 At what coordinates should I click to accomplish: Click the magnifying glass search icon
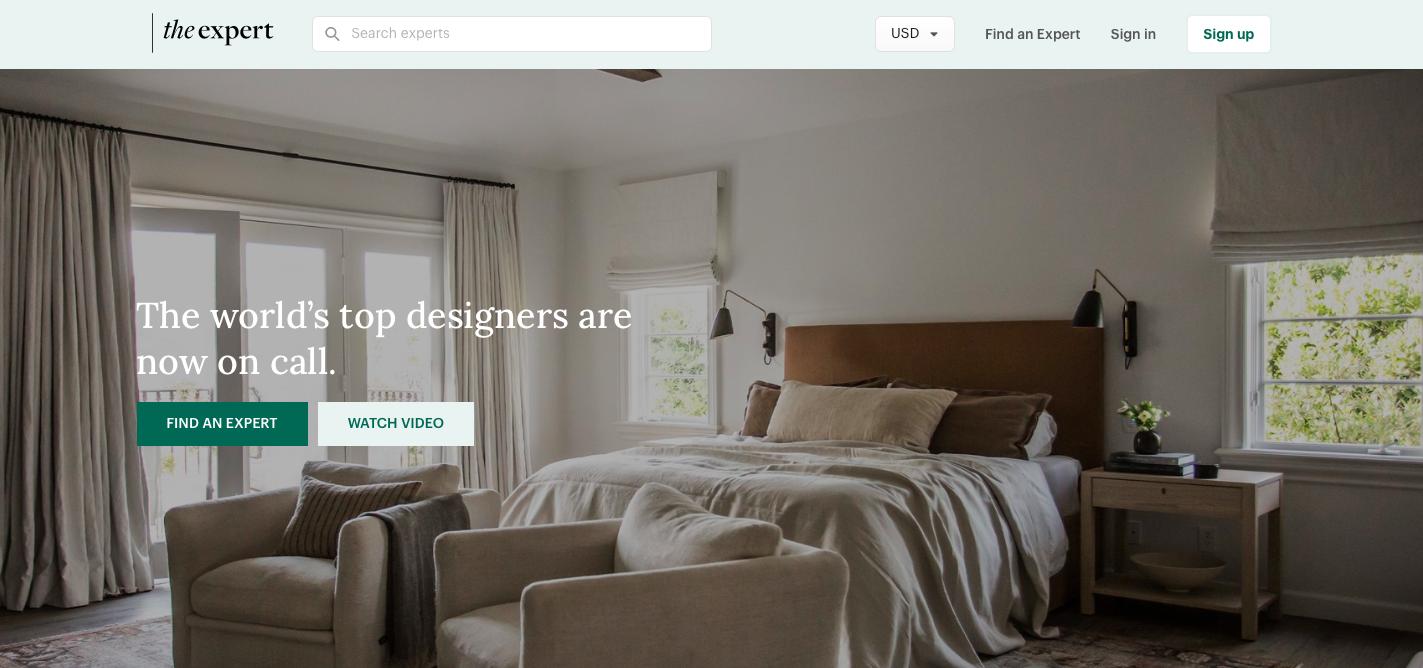(332, 34)
